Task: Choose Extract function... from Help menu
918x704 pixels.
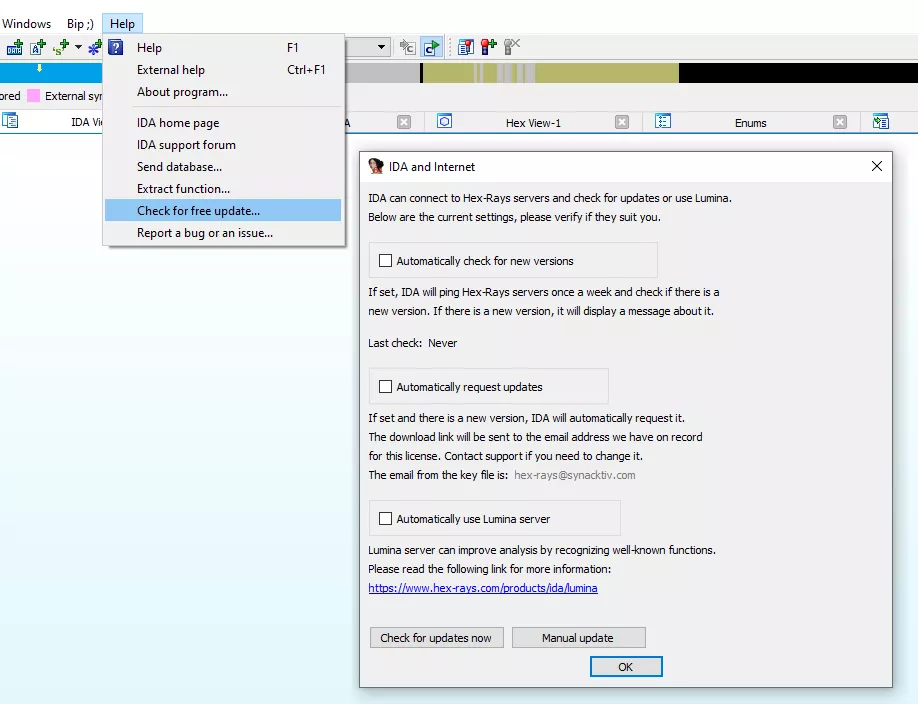Action: 223,189
